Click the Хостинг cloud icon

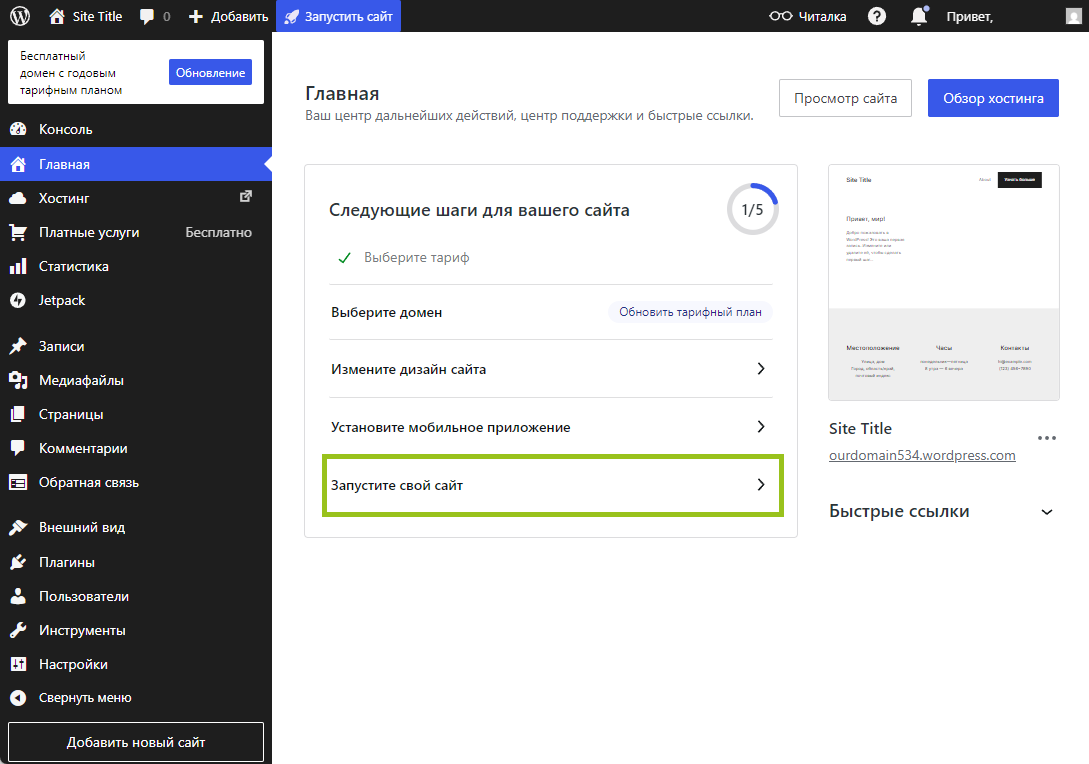[18, 198]
